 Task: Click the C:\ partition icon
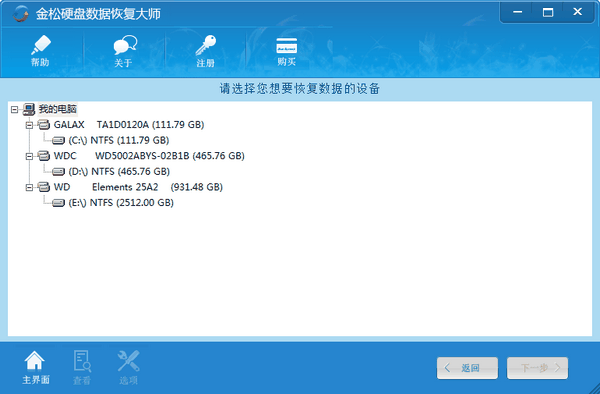[58, 141]
